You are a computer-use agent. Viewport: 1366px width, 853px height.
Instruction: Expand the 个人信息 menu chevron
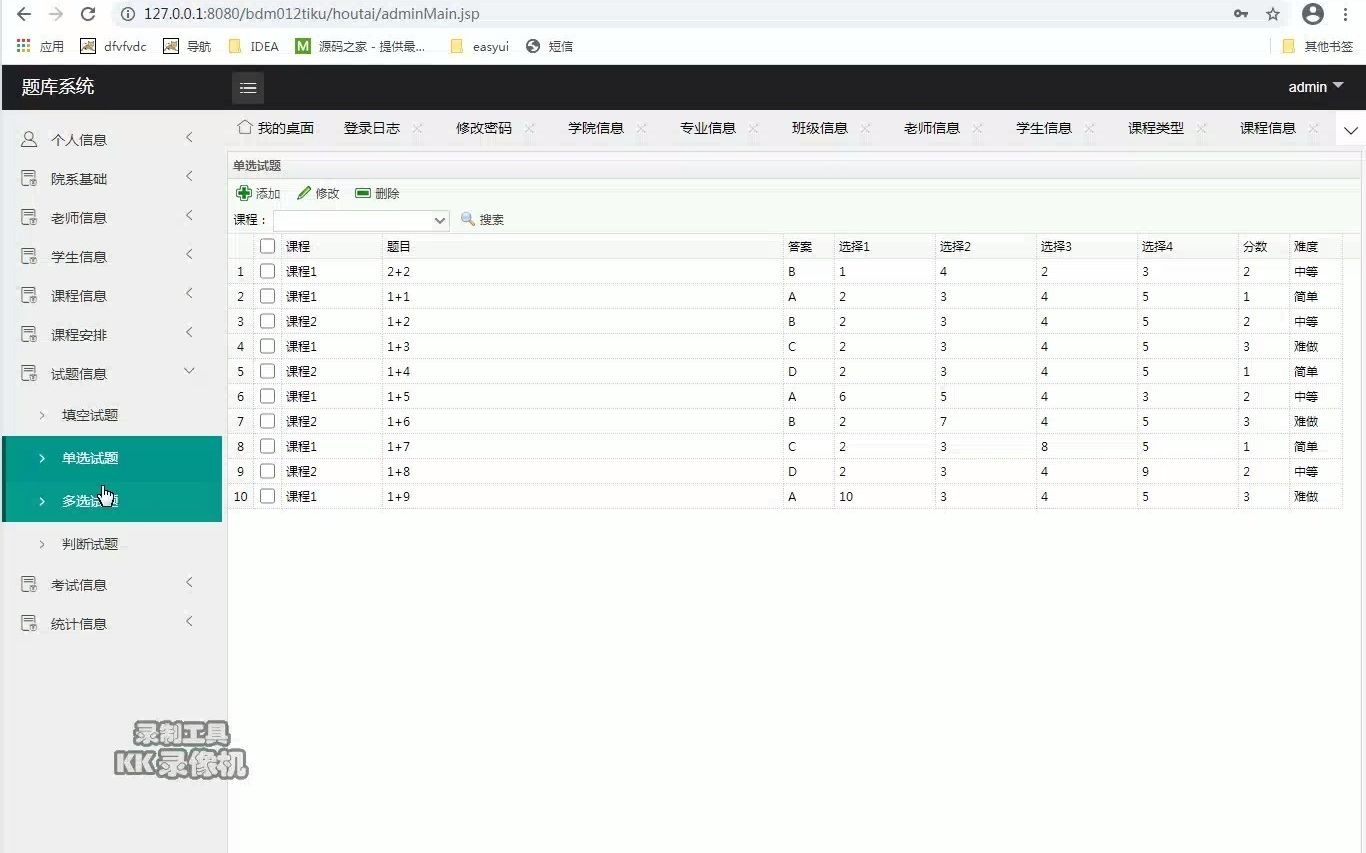[x=189, y=137]
